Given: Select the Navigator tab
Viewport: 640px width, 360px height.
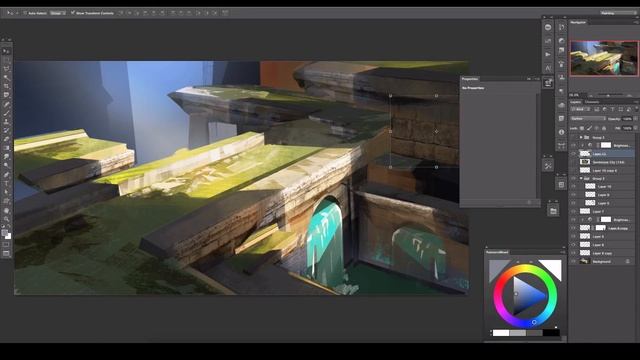Looking at the screenshot, I should (x=578, y=22).
